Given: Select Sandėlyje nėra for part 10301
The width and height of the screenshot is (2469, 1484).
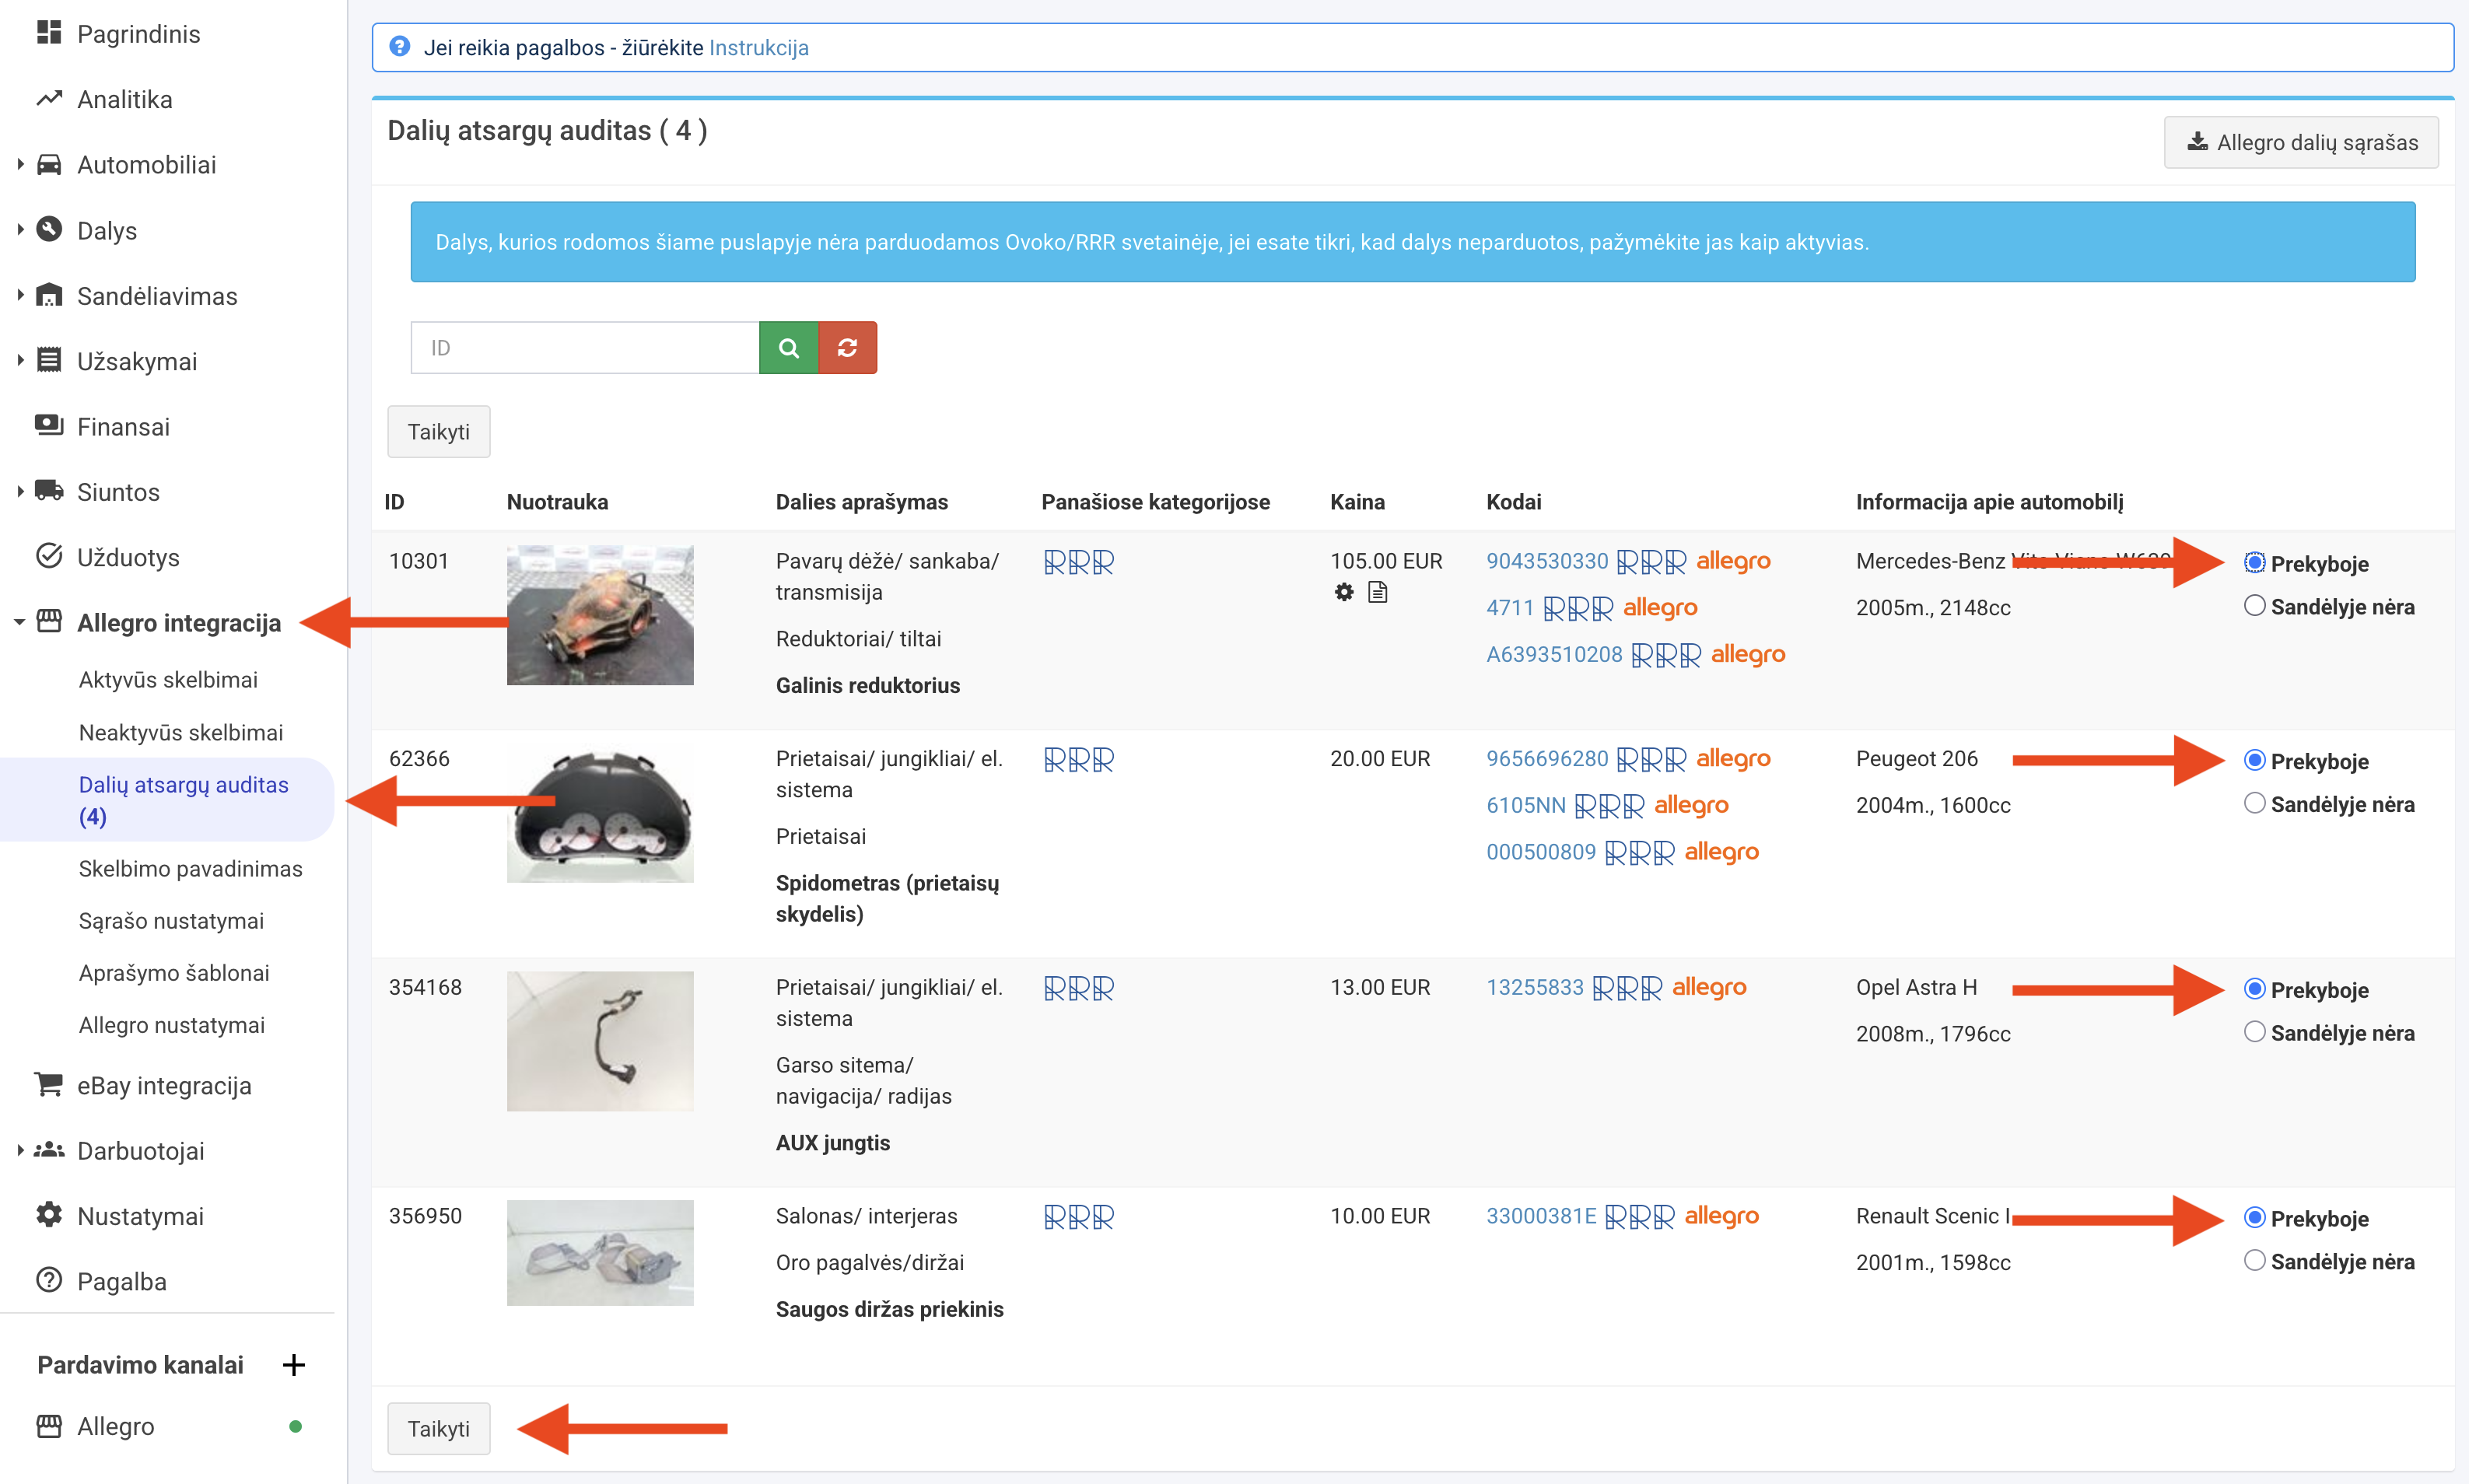Looking at the screenshot, I should pyautogui.click(x=2254, y=606).
